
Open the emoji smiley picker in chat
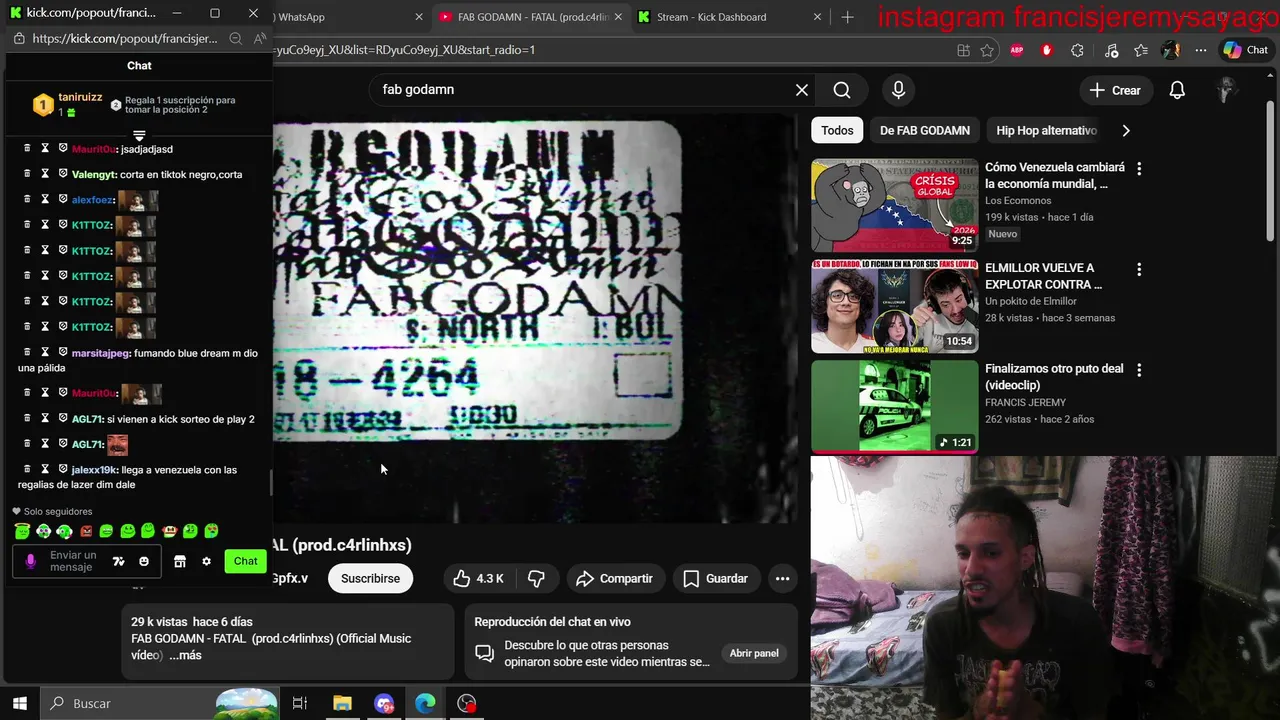[144, 562]
